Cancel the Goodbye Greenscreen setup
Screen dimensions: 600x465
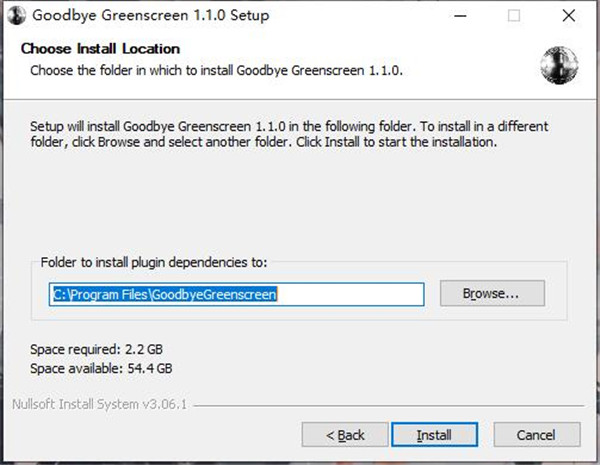537,435
